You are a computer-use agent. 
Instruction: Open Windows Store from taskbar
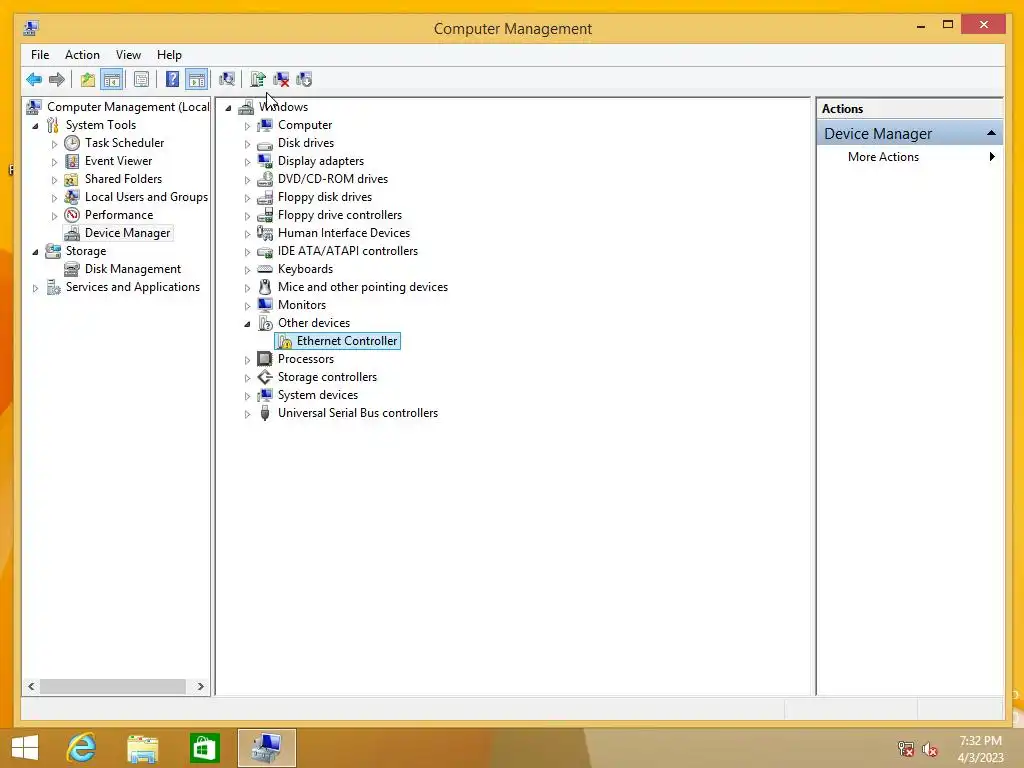click(204, 748)
